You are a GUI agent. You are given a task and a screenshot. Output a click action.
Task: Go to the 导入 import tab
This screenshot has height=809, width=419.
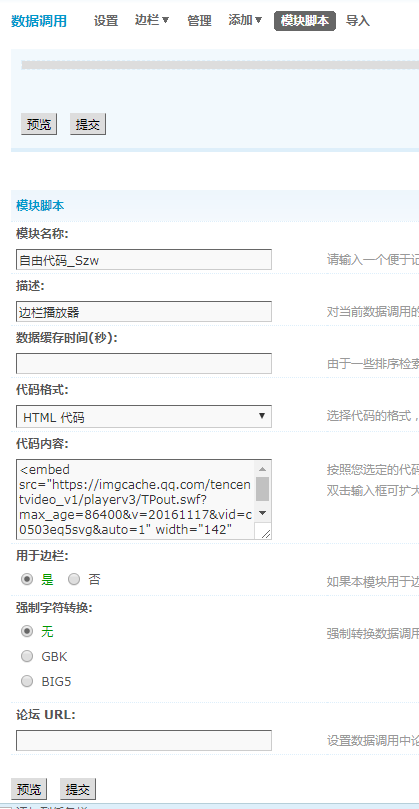[x=358, y=21]
